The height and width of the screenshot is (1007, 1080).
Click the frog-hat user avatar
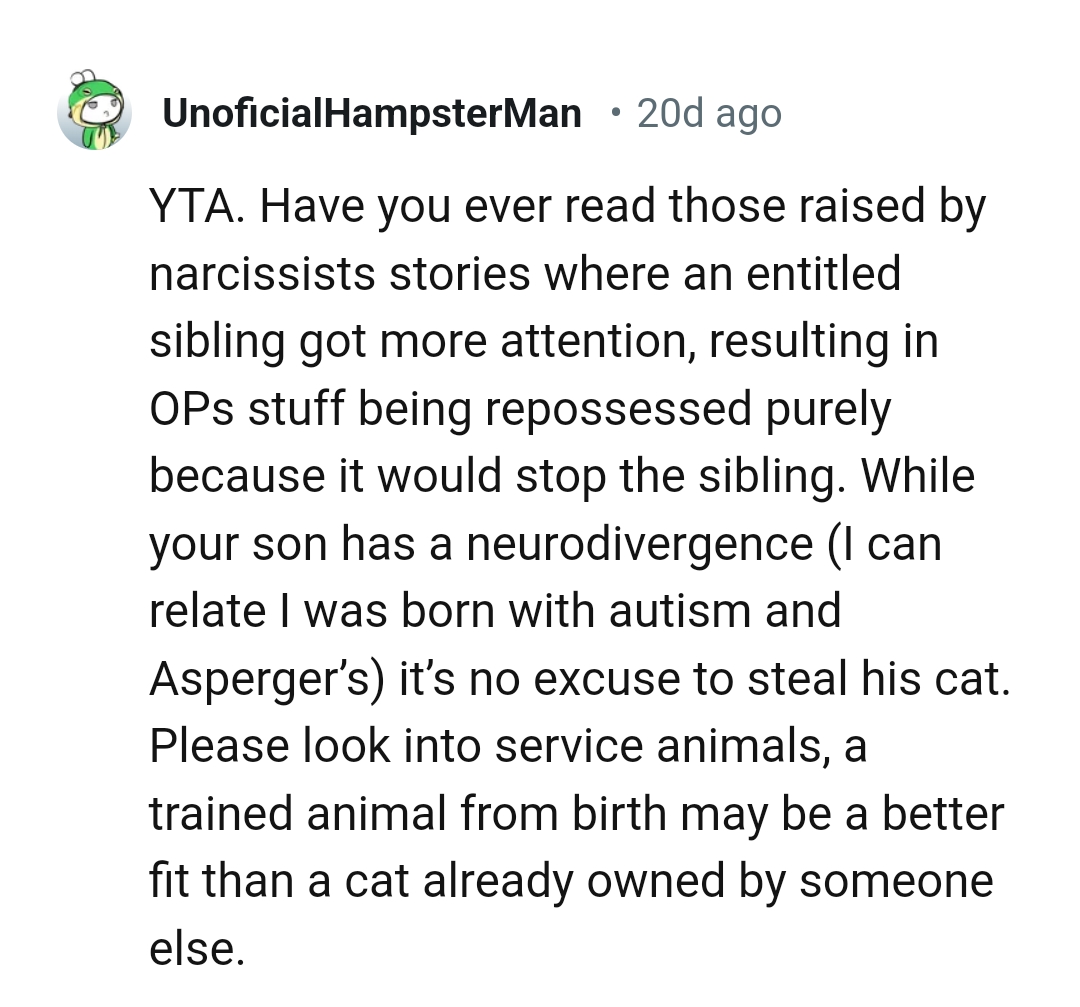(95, 110)
